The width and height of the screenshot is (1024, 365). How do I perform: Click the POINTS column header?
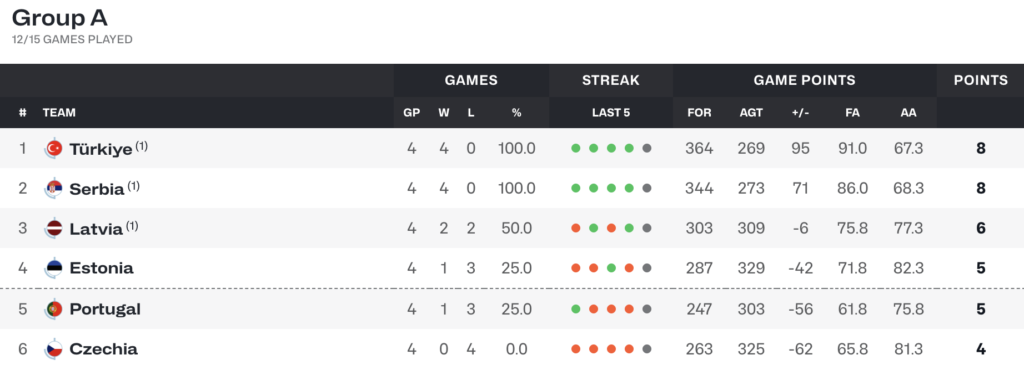[980, 80]
